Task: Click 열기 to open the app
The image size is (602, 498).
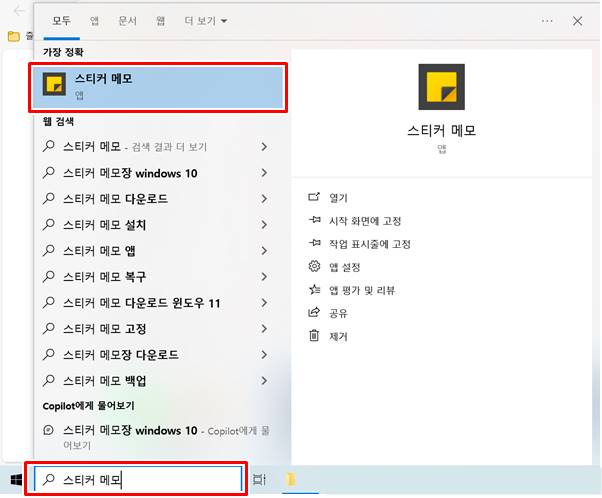Action: (x=338, y=198)
